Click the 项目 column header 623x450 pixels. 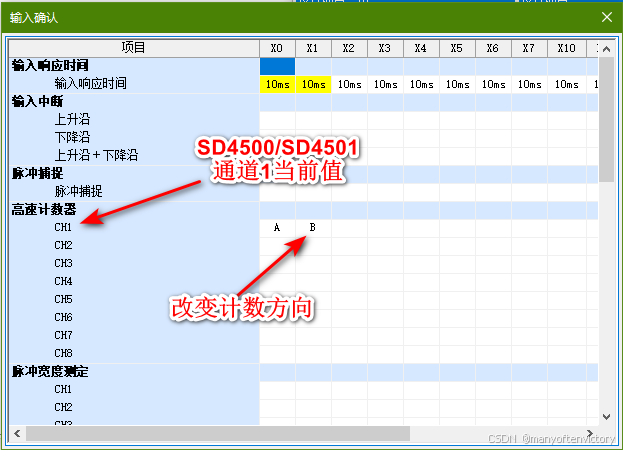134,48
